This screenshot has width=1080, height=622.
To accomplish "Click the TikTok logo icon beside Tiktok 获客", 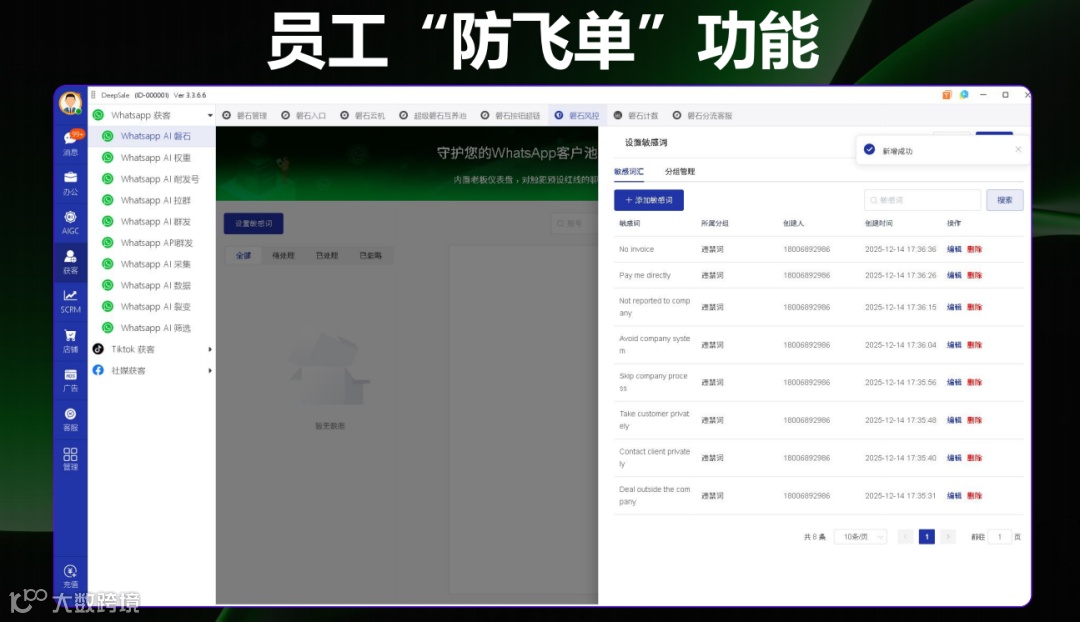I will click(x=98, y=349).
